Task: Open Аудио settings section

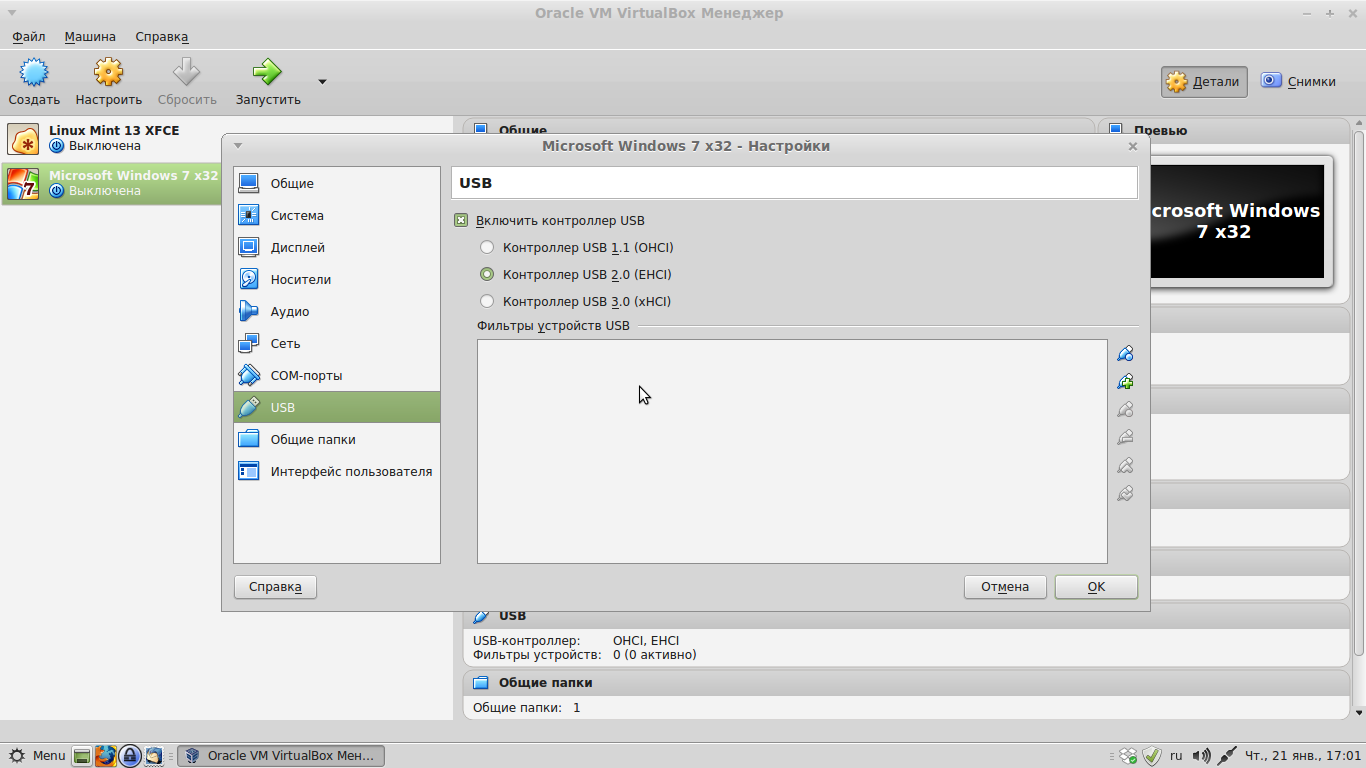Action: pyautogui.click(x=289, y=312)
